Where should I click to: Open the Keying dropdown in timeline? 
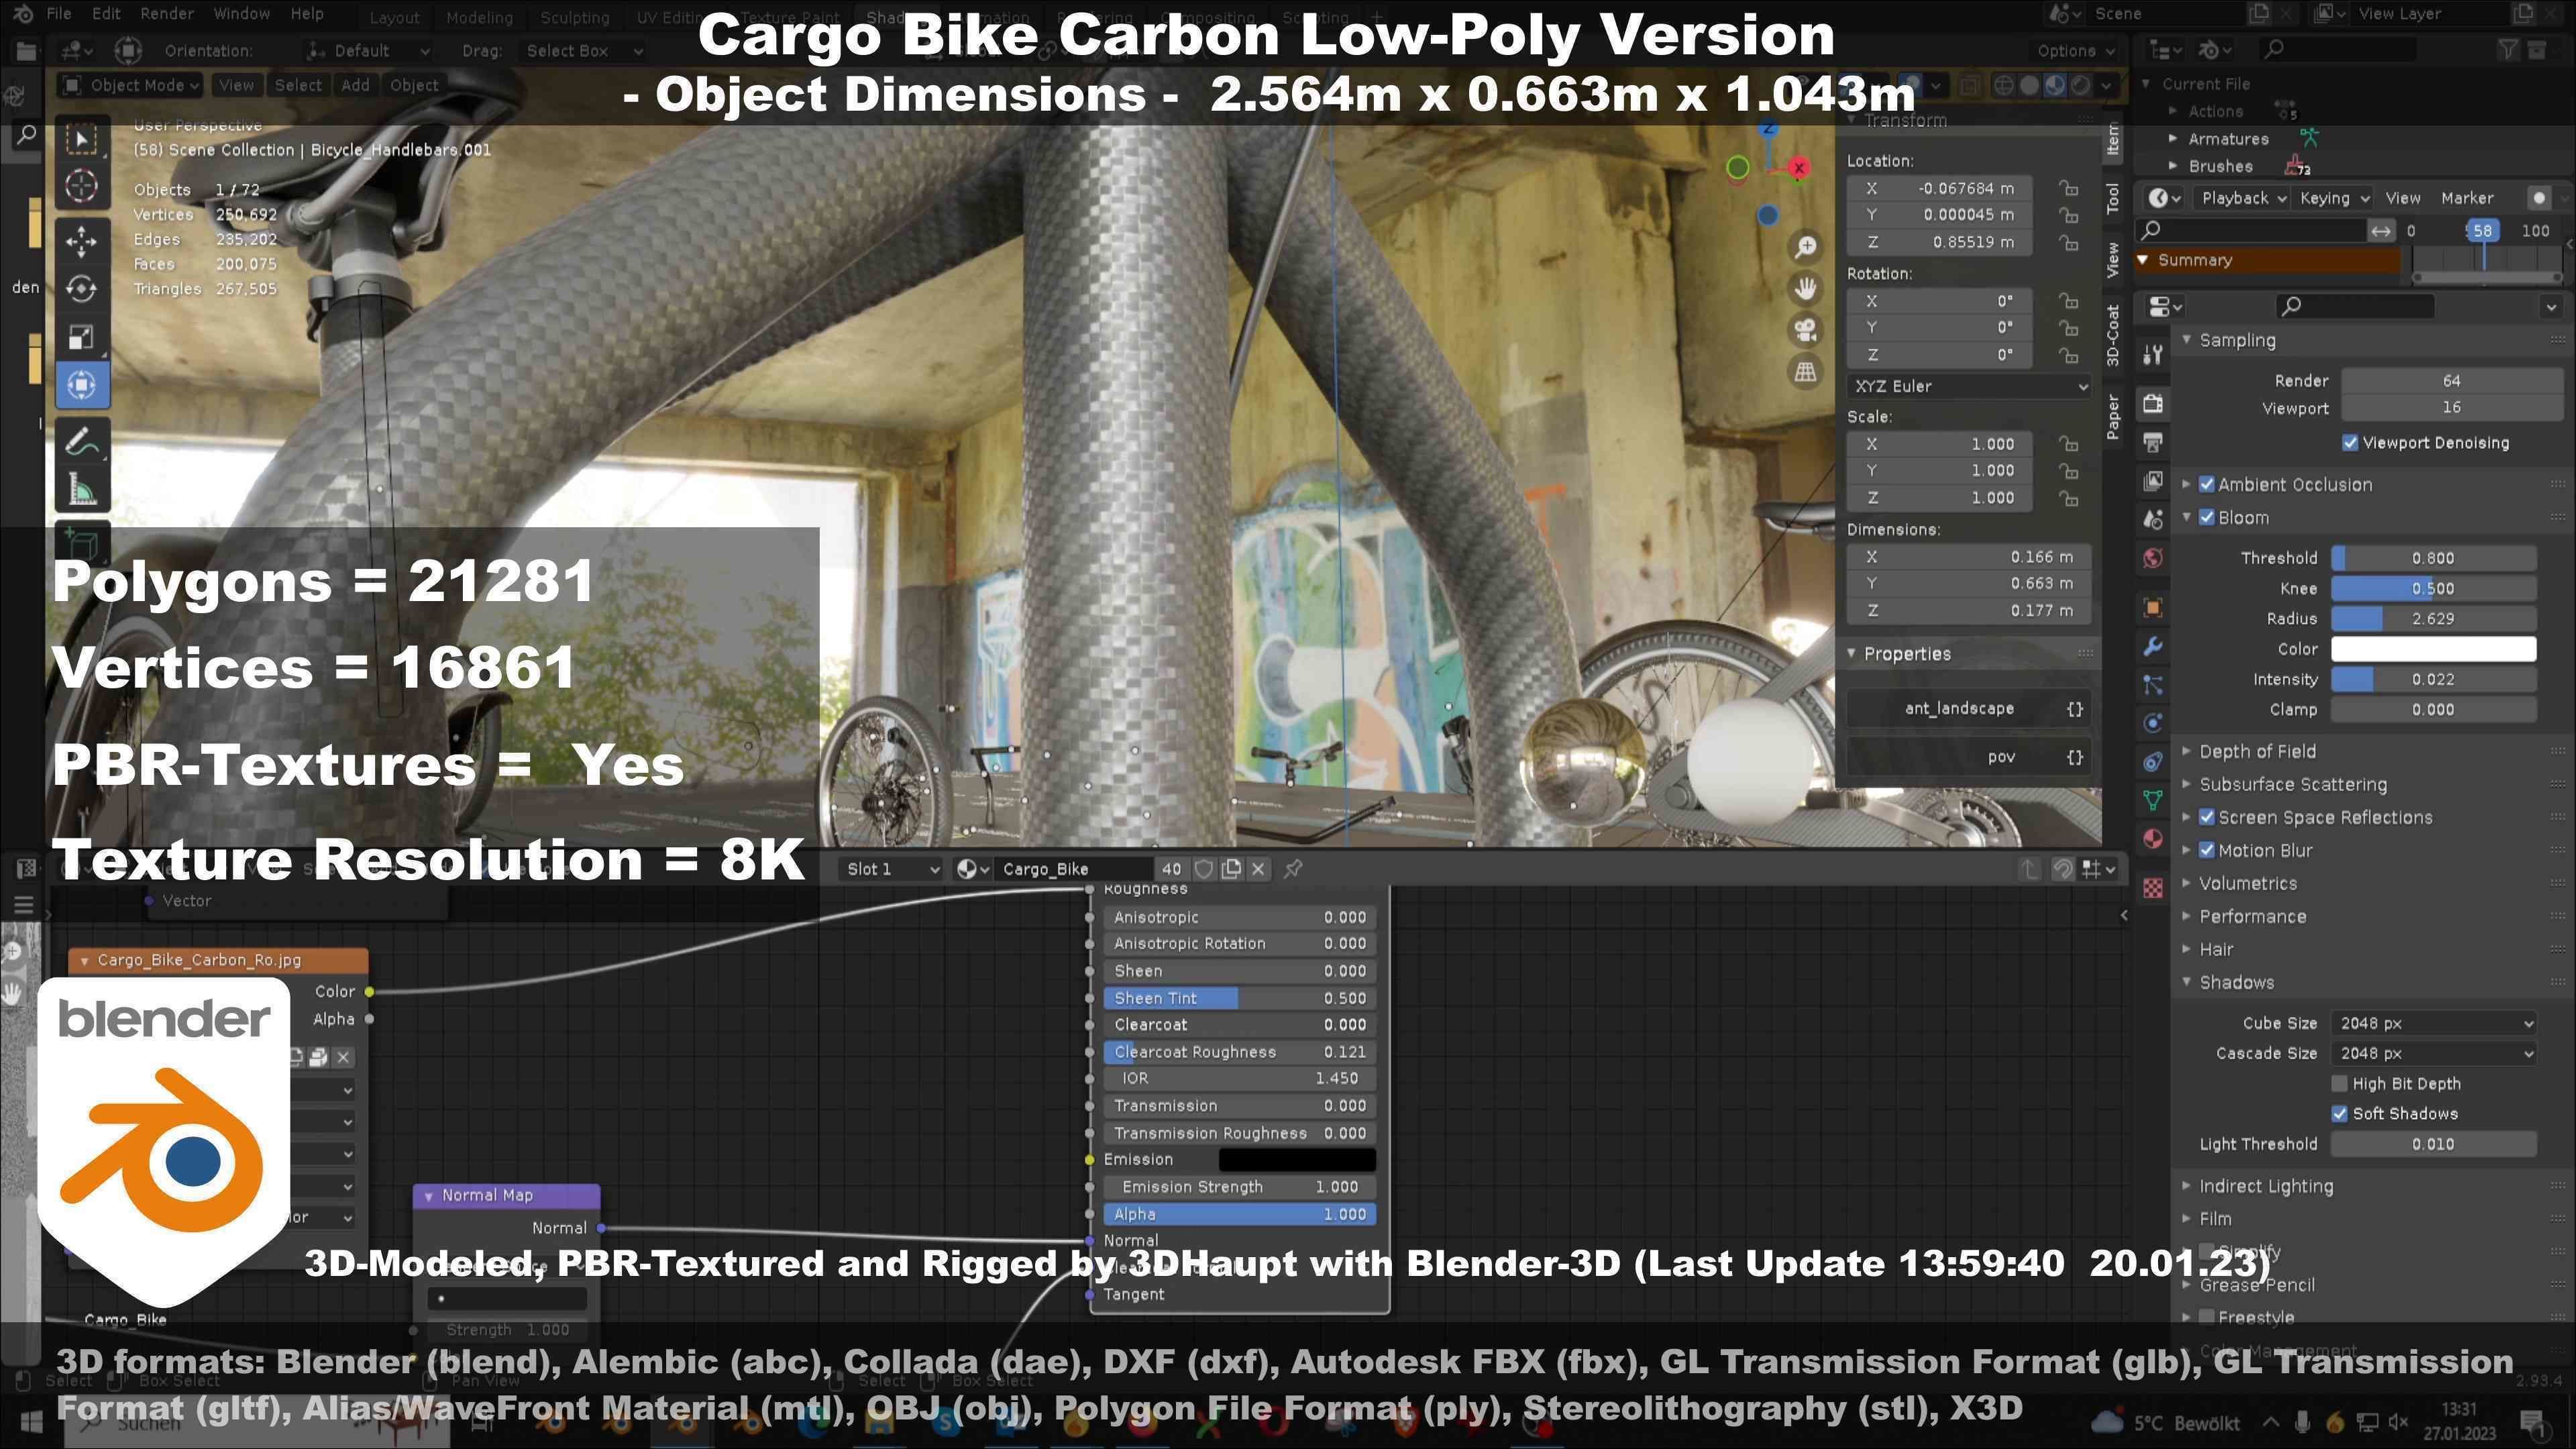(x=2334, y=198)
